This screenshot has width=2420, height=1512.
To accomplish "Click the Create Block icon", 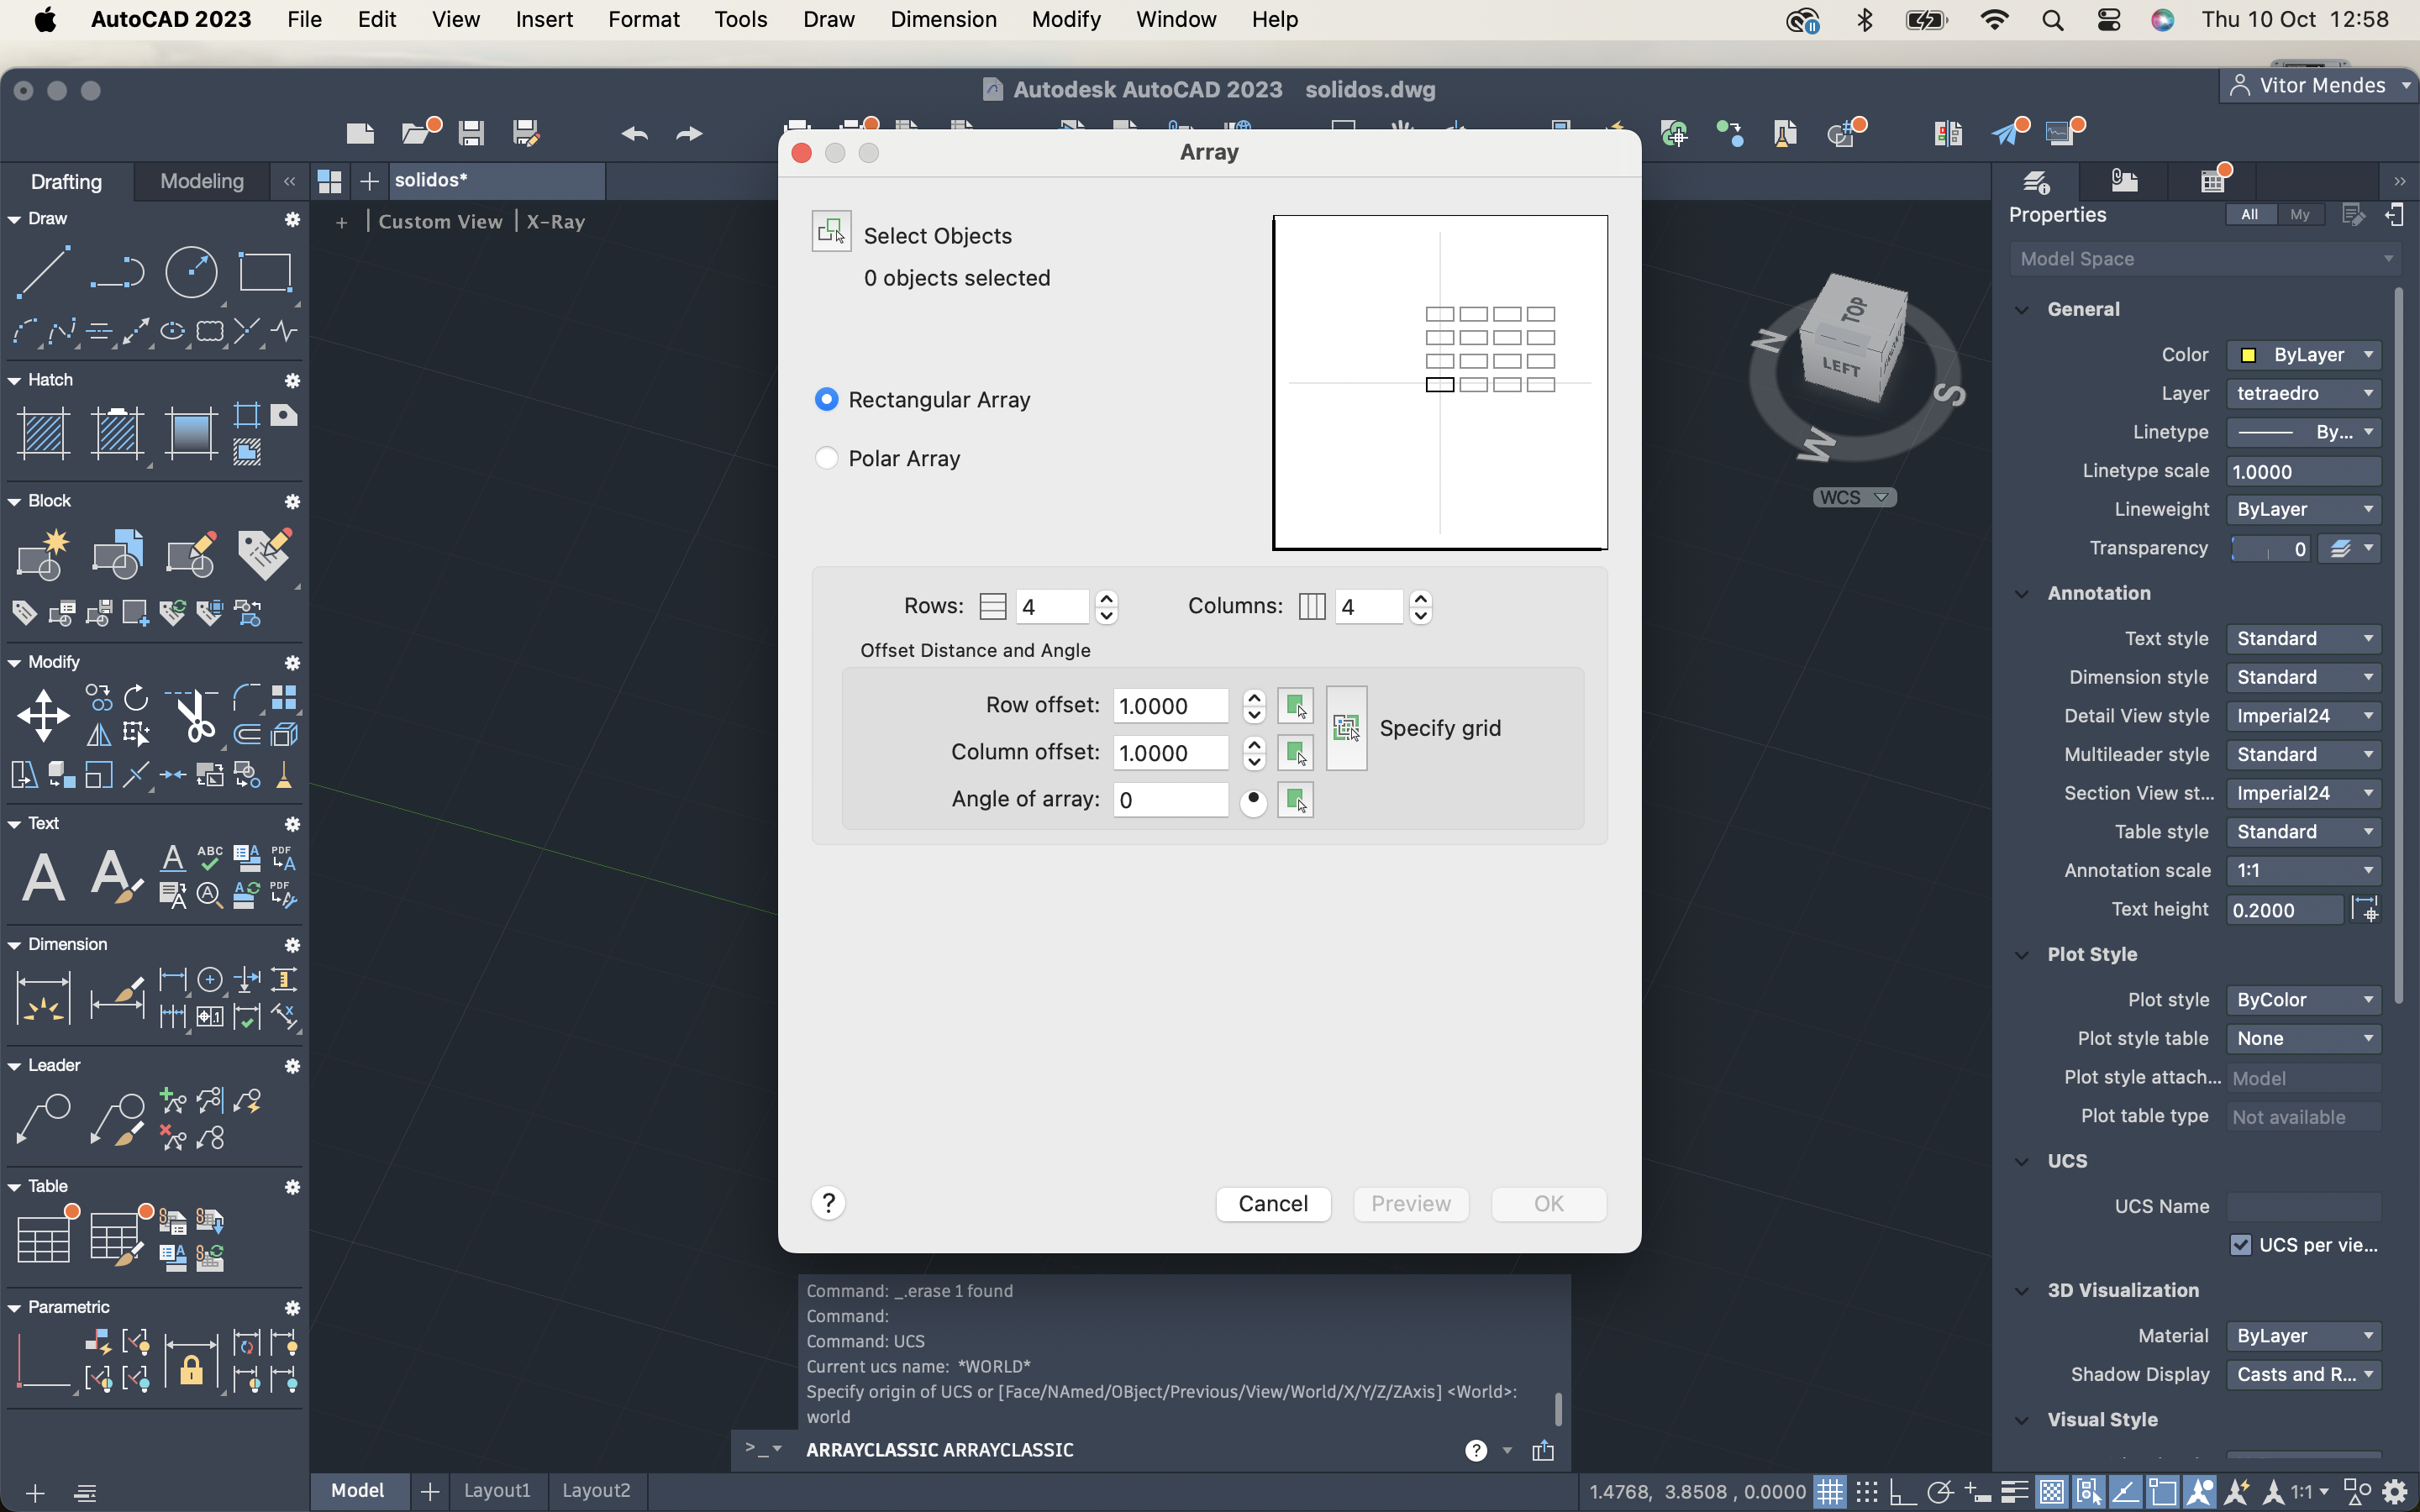I will click(43, 554).
